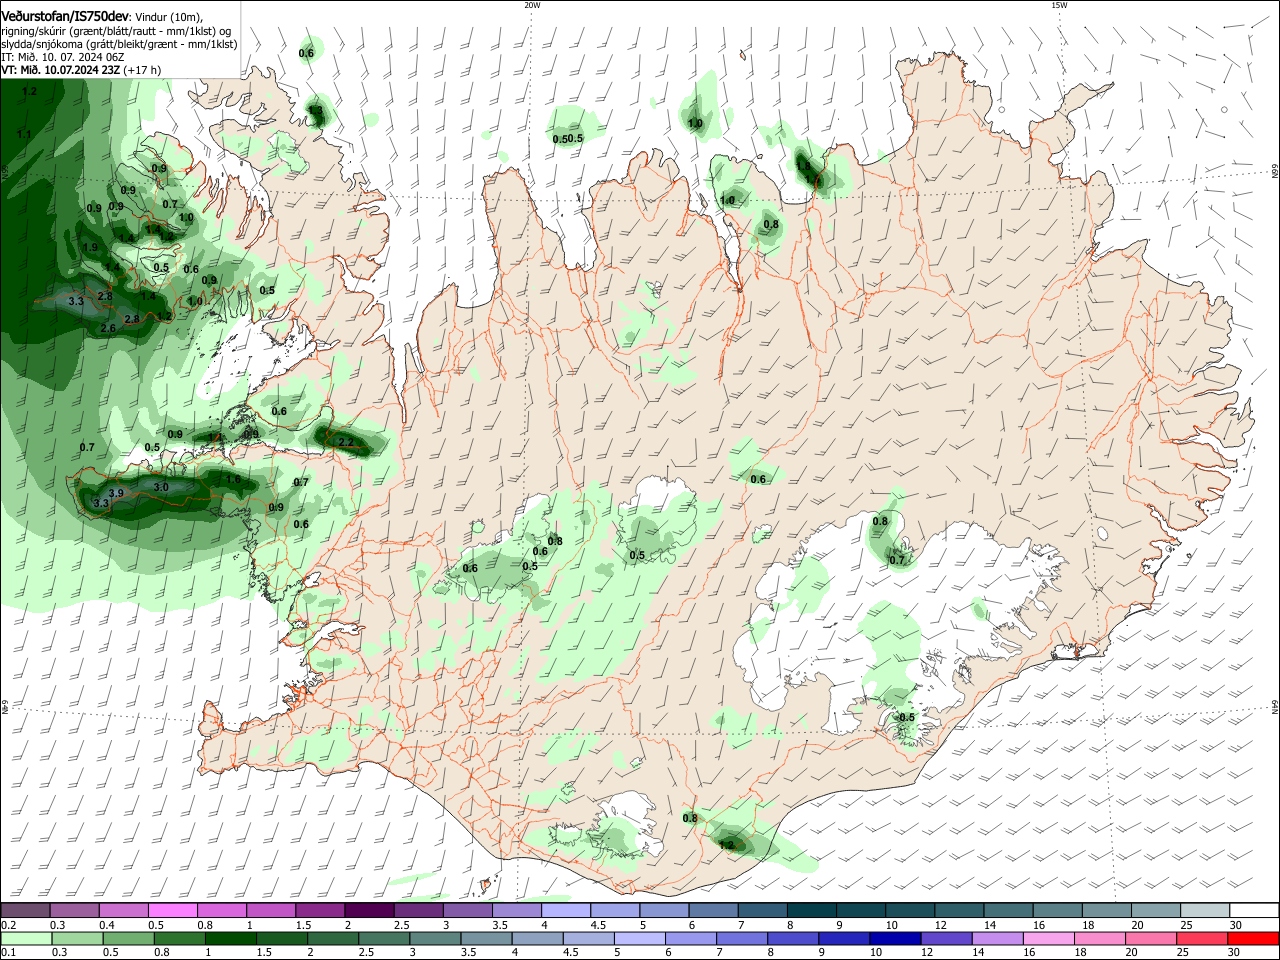This screenshot has width=1280, height=960.
Task: Click the 'IT: Mið. 10. 07. 2024 06Z' line
Action: (x=62, y=57)
